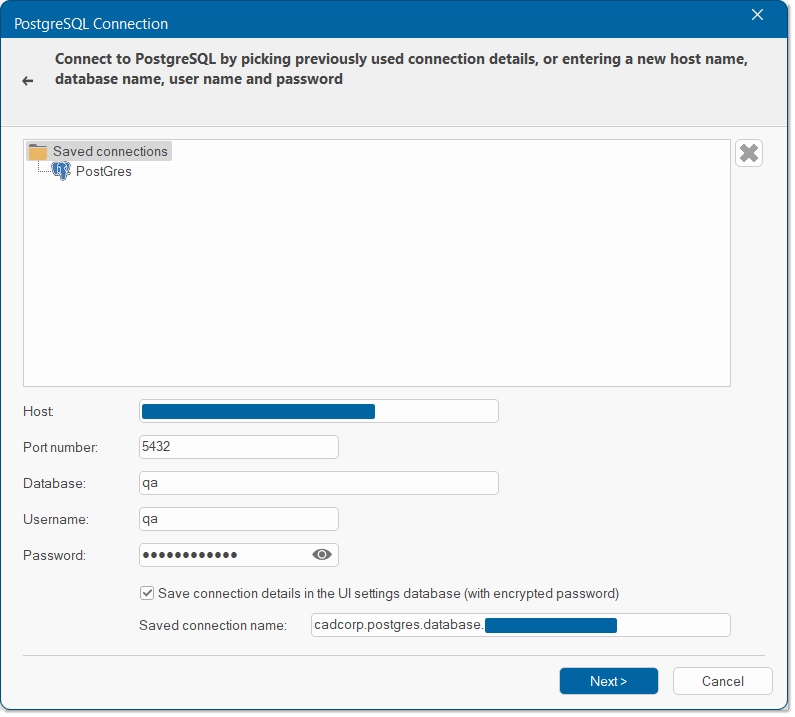Close the PostgreSQL Connection dialog
Screen dimensions: 795x717
tap(757, 15)
